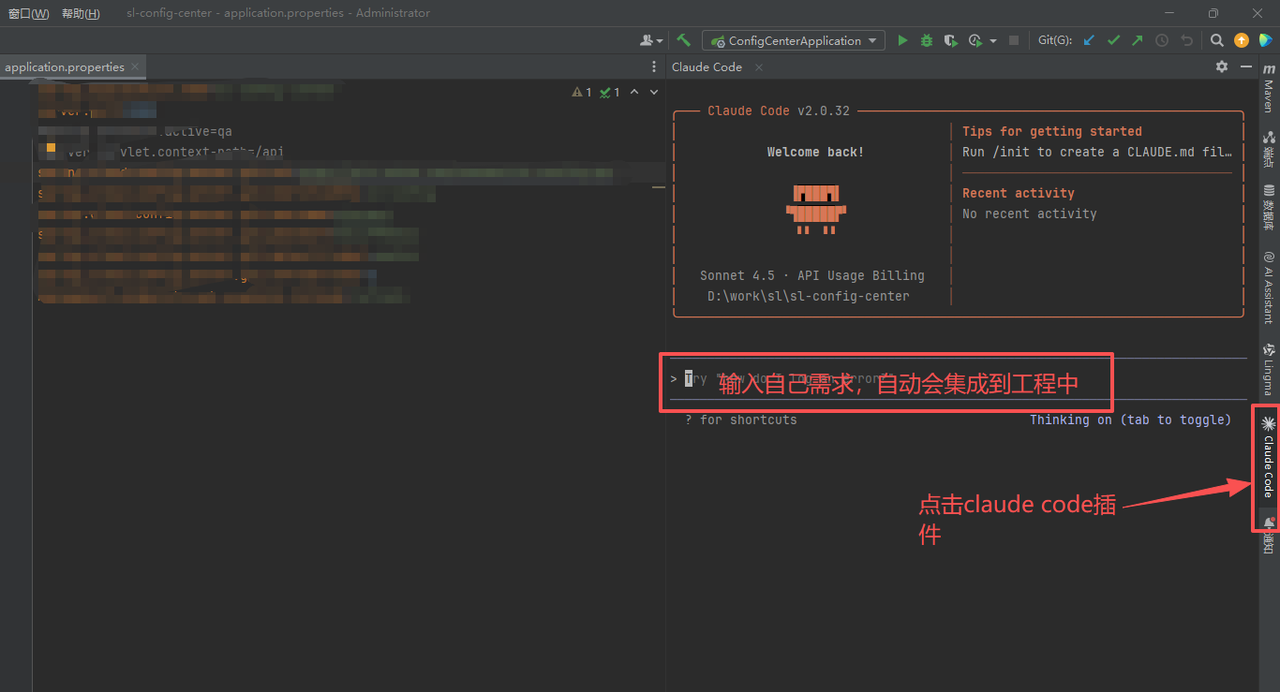Open Search Everywhere magnifier icon
Viewport: 1280px width, 692px height.
pyautogui.click(x=1217, y=41)
